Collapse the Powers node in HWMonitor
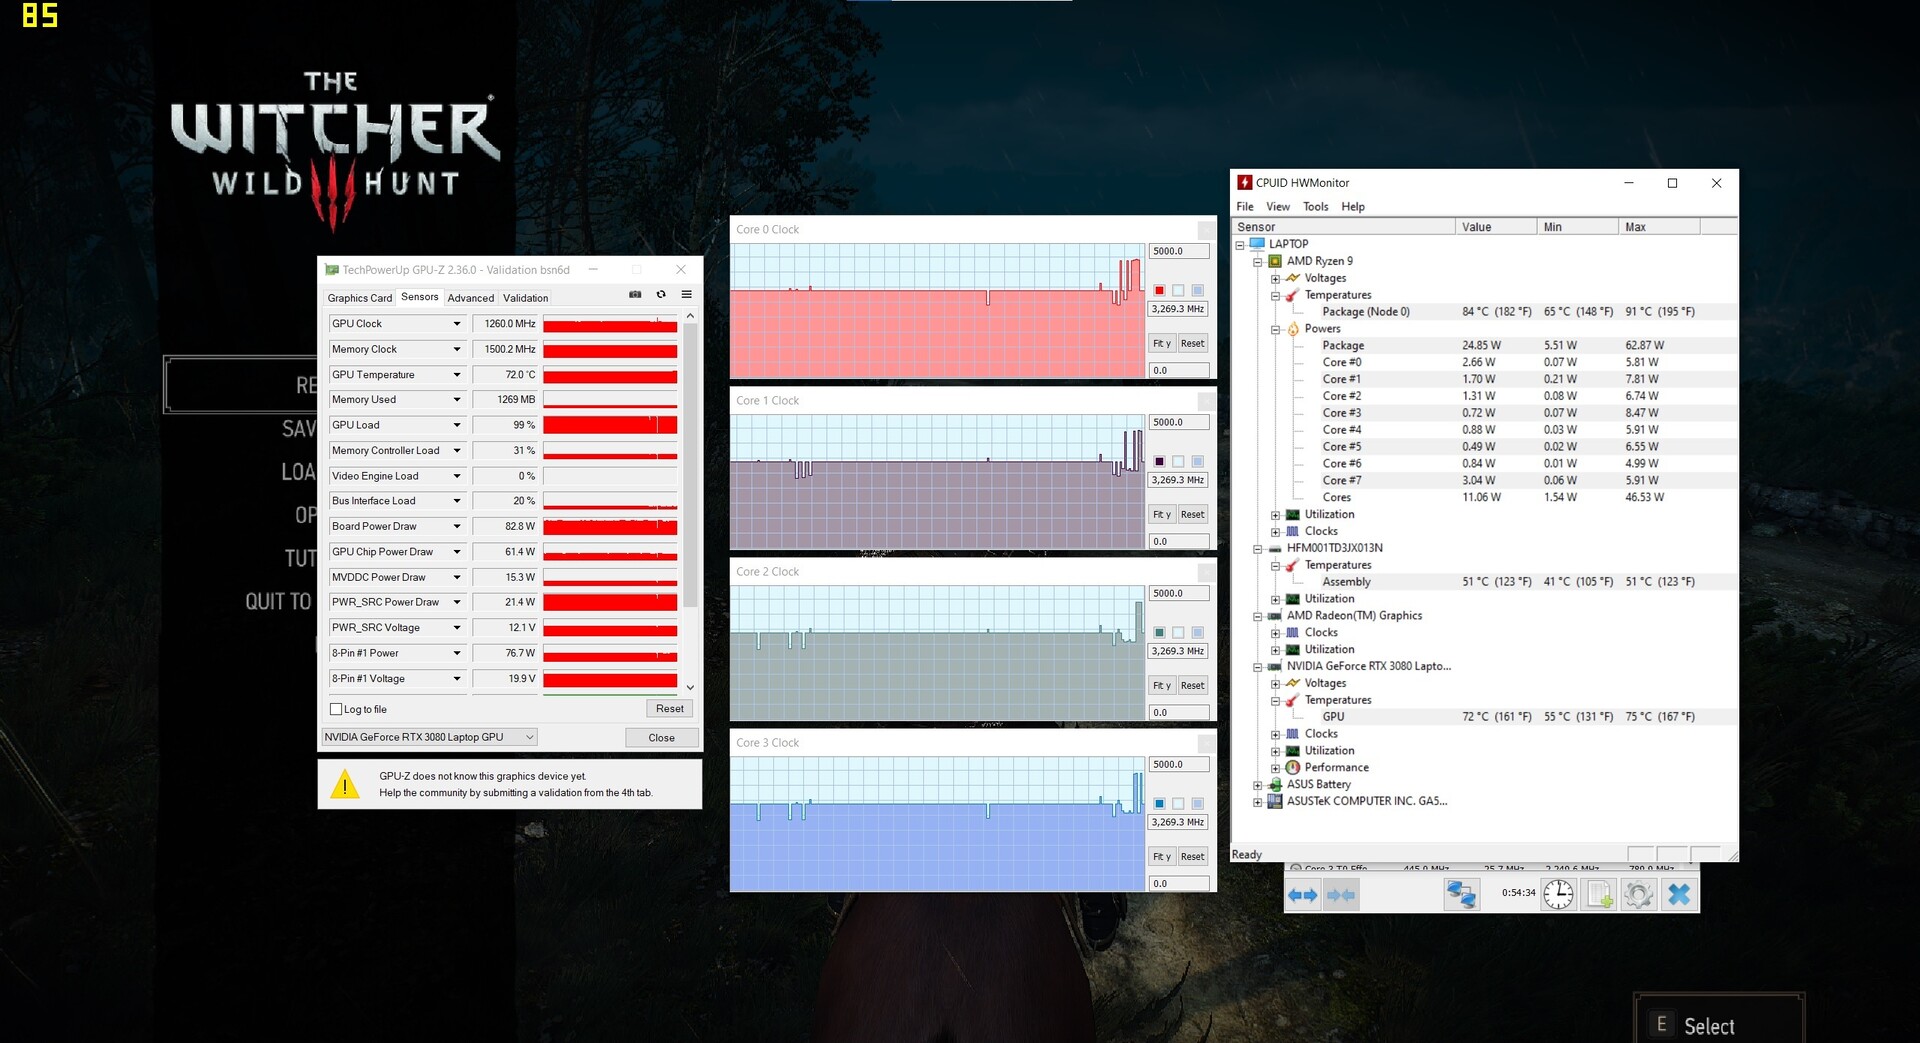Viewport: 1920px width, 1043px height. tap(1276, 329)
